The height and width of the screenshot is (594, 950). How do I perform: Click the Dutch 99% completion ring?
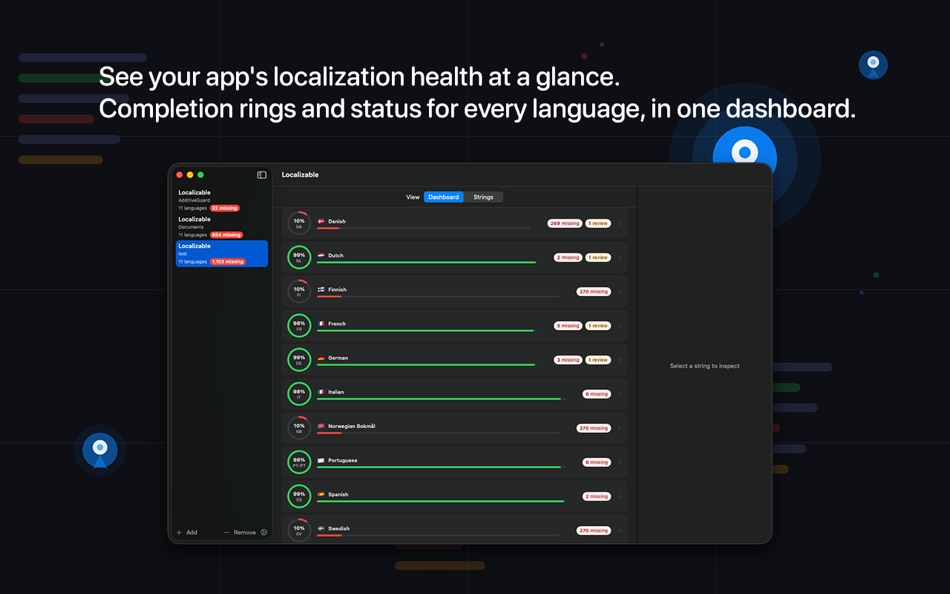click(299, 257)
